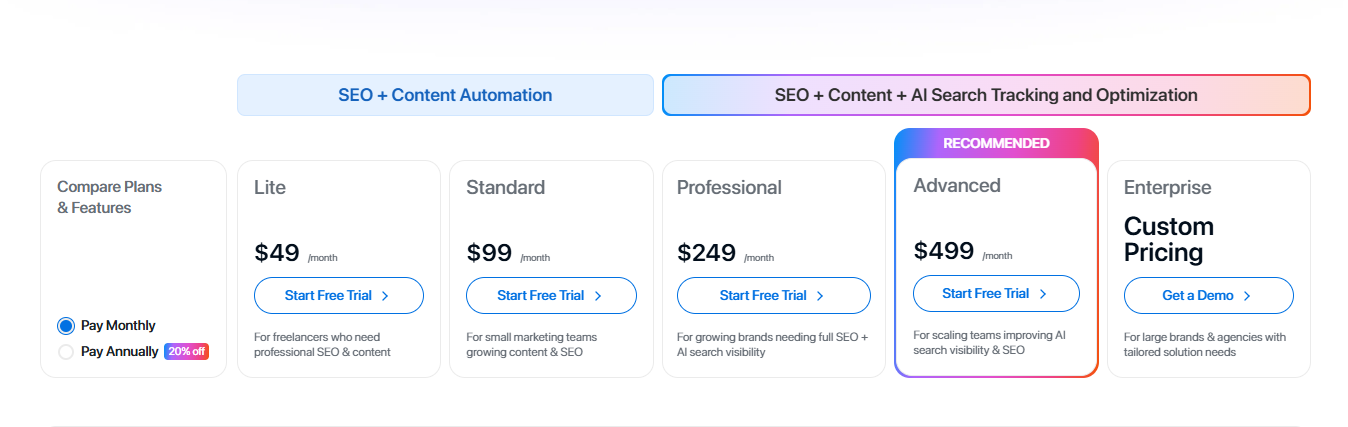Screen dimensions: 1348x427
Task: Click the Compare Plans & Features heading
Action: [x=109, y=197]
